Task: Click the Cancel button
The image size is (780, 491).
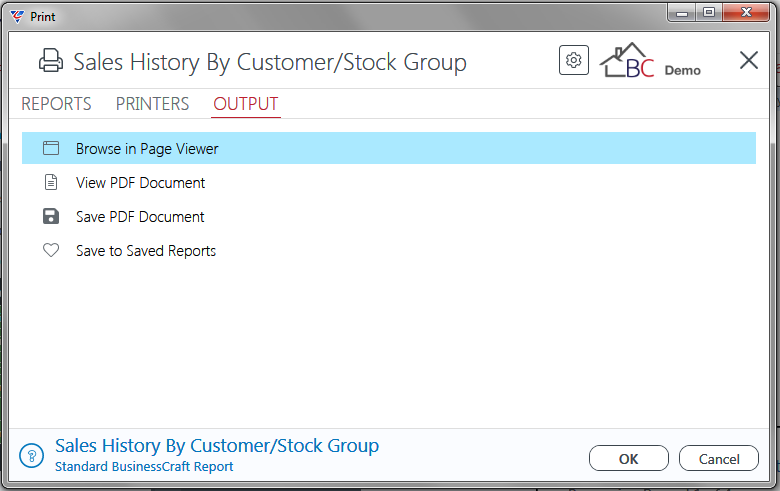Action: coord(719,458)
